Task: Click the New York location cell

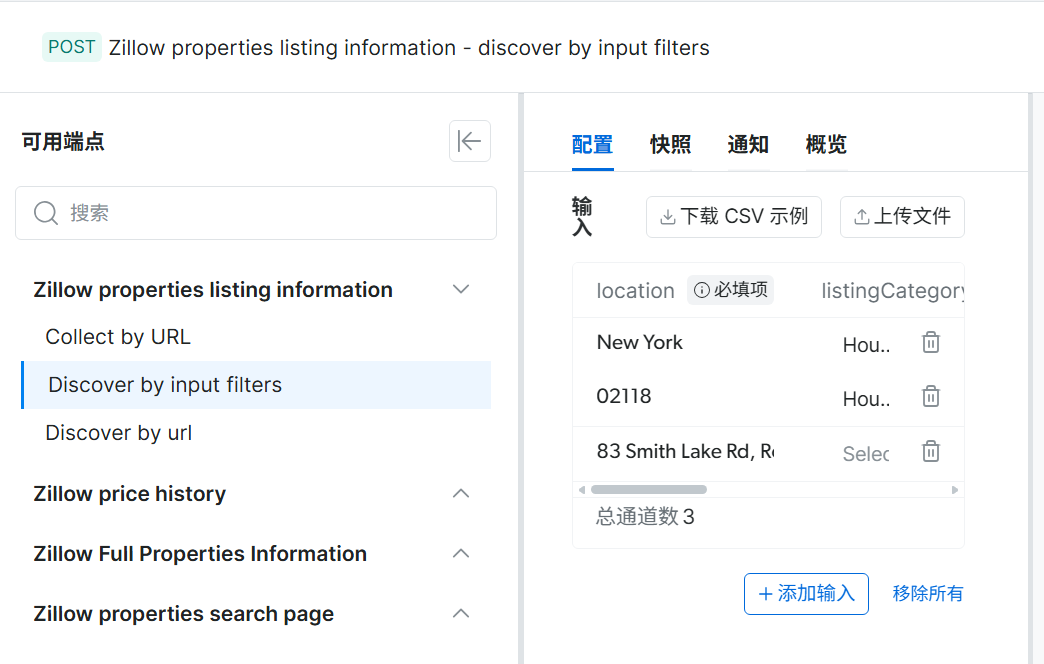Action: coord(639,342)
